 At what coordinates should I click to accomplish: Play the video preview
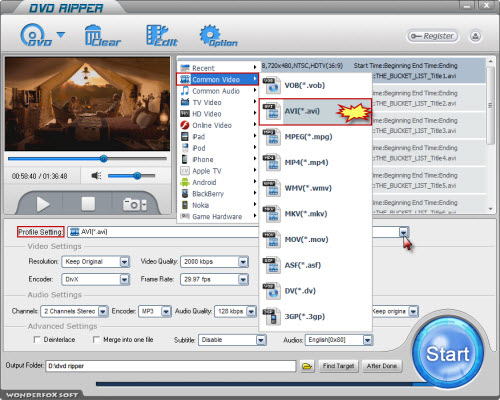coord(42,204)
